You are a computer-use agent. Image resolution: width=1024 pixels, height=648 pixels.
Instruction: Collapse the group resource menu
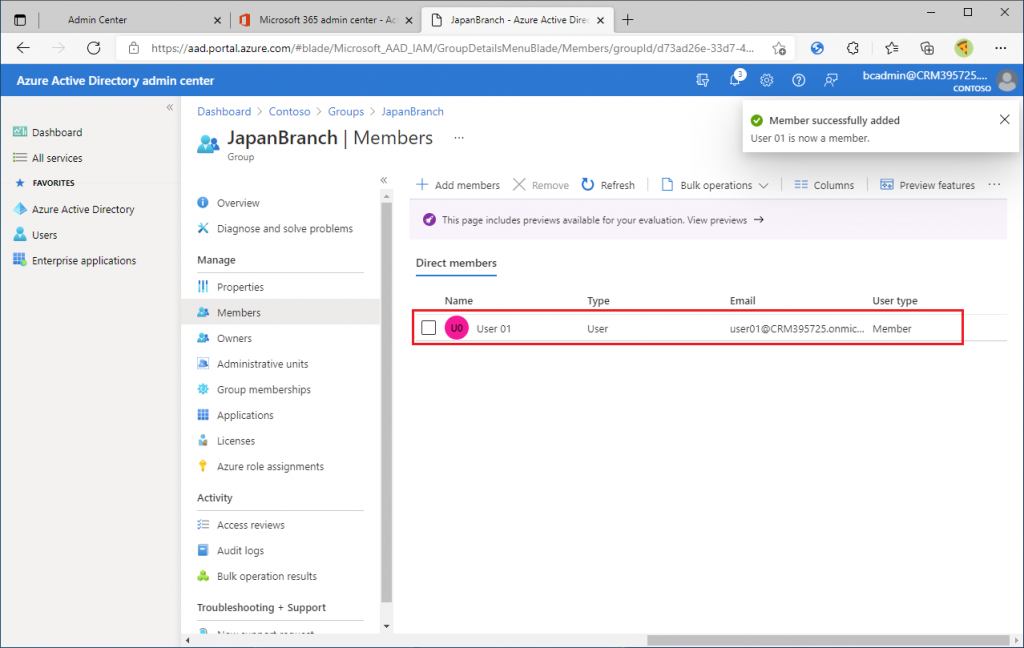click(384, 180)
